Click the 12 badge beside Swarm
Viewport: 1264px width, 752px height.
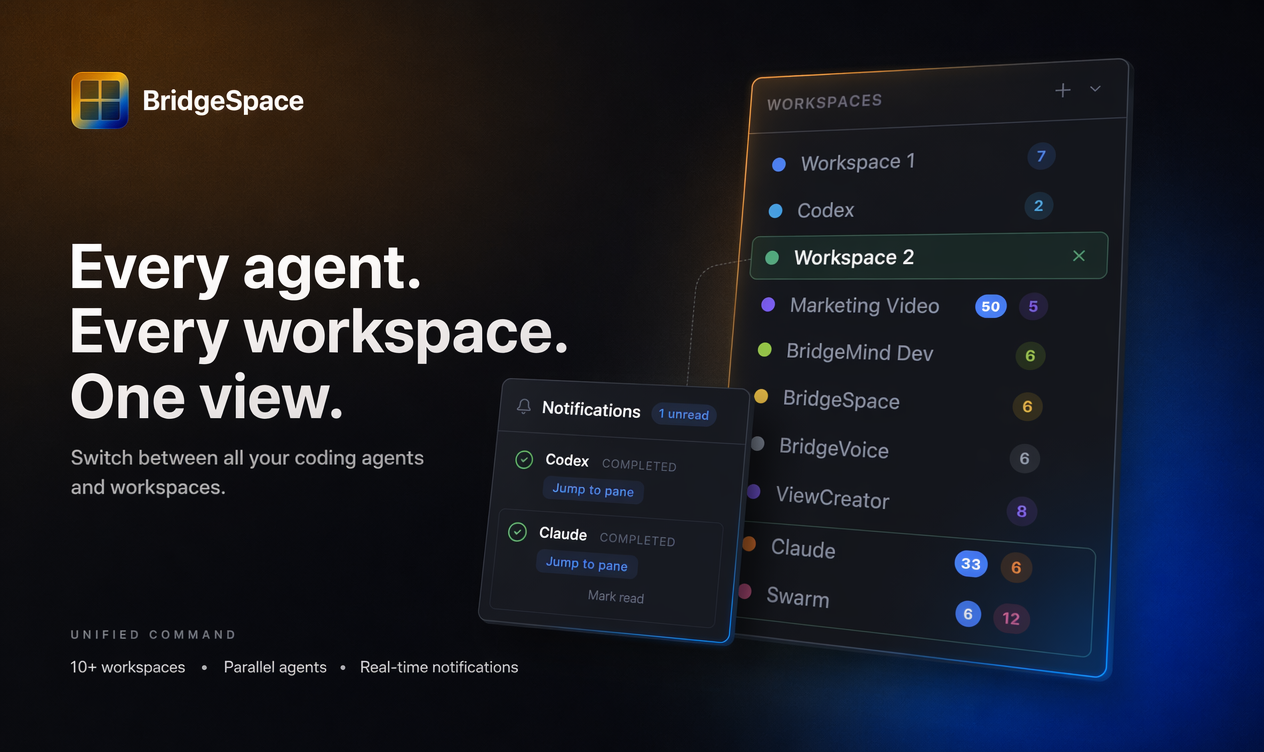click(x=1011, y=619)
